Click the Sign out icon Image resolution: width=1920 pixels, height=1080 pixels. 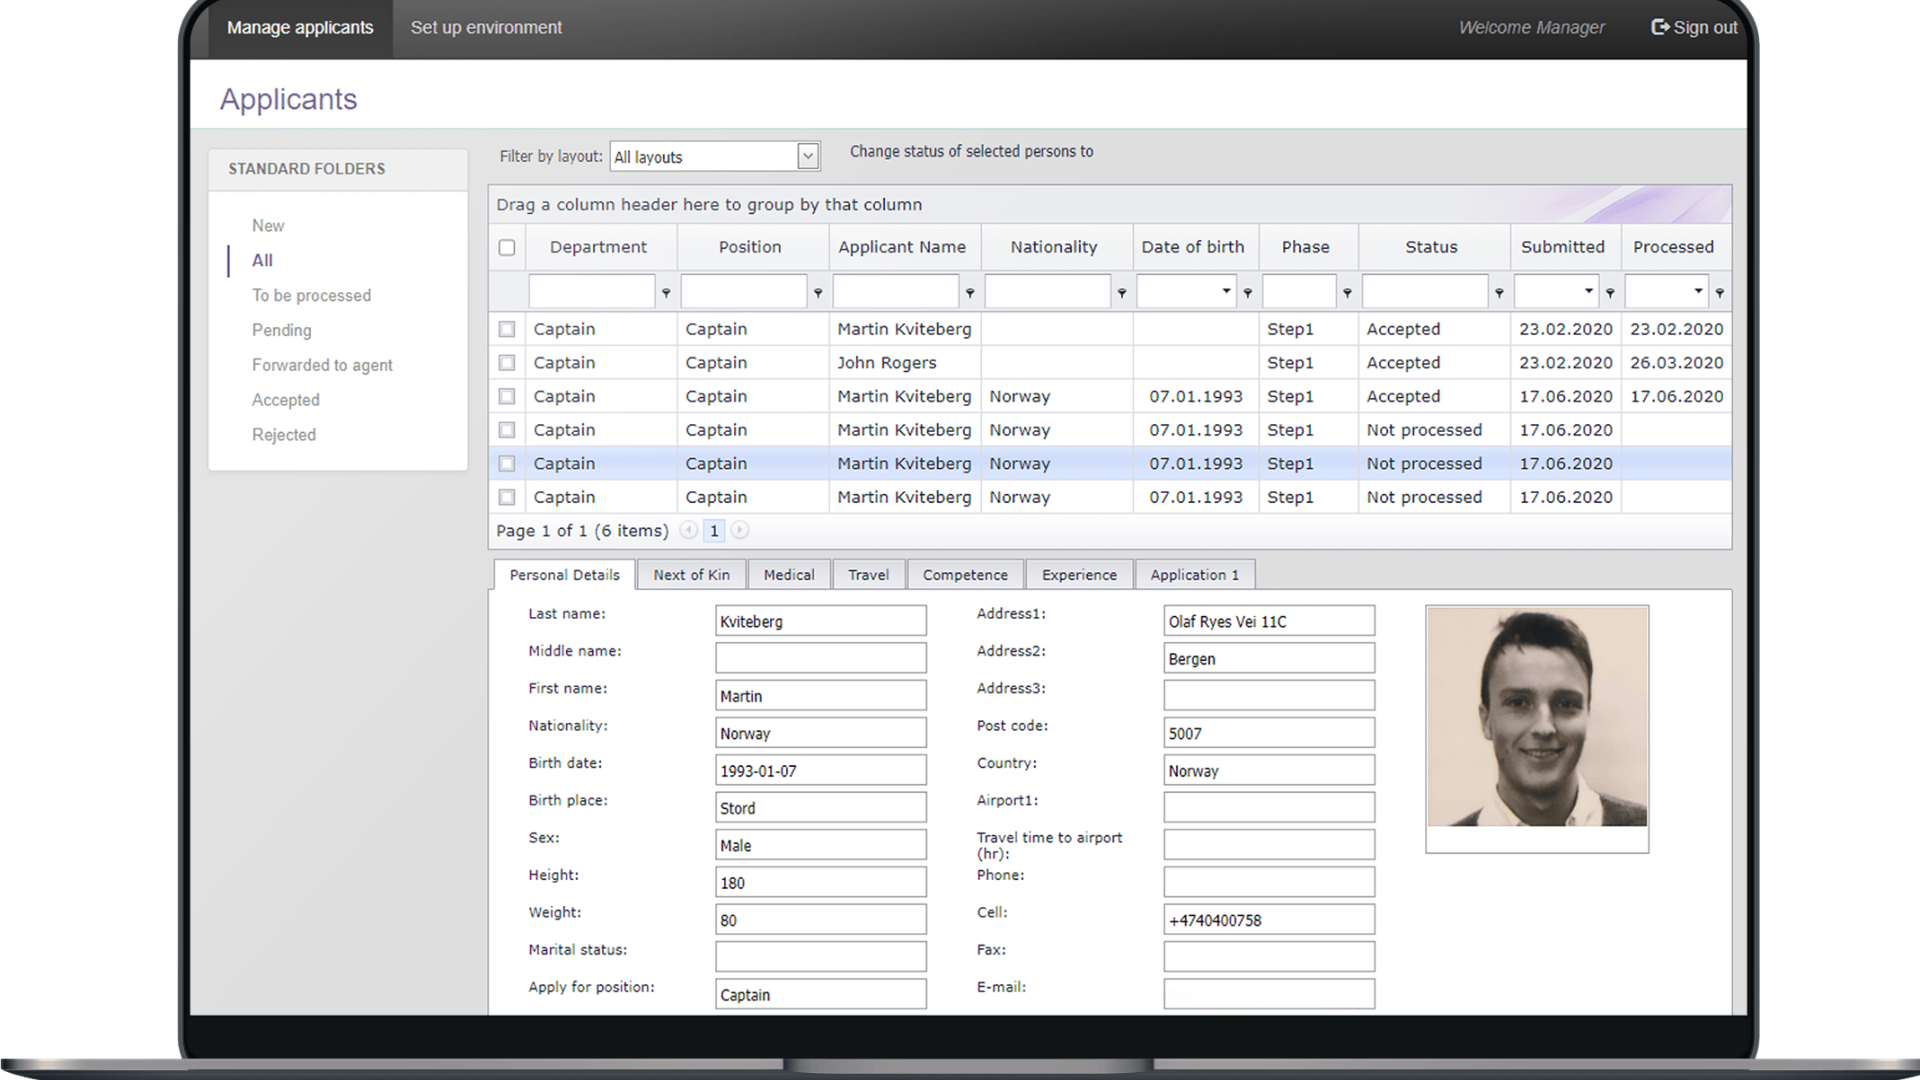pyautogui.click(x=1660, y=27)
